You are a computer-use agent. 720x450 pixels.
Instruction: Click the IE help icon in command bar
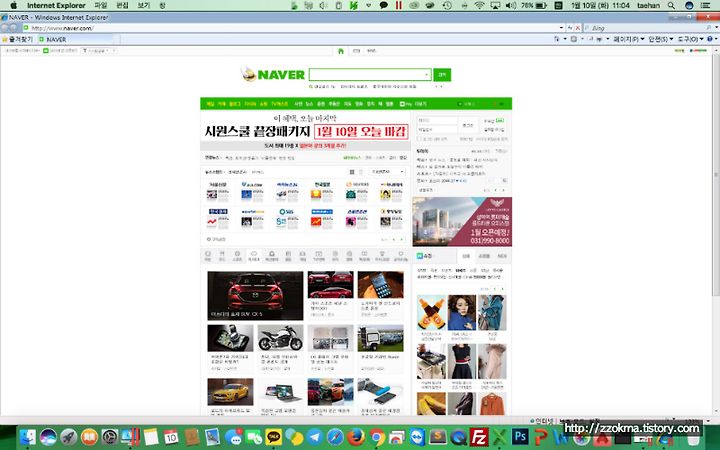[710, 39]
